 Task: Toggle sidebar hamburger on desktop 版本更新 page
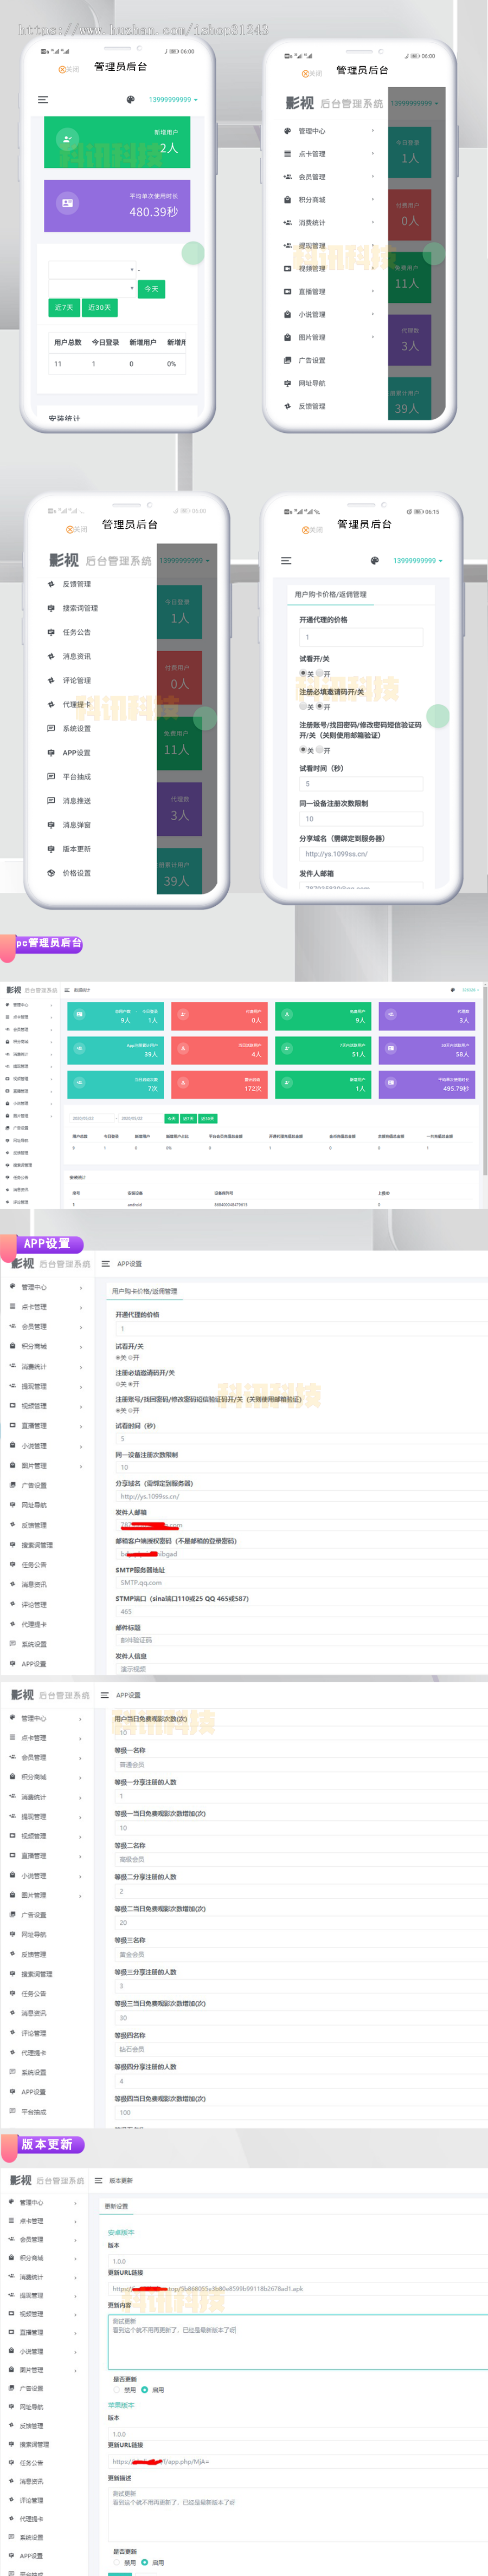(99, 2181)
